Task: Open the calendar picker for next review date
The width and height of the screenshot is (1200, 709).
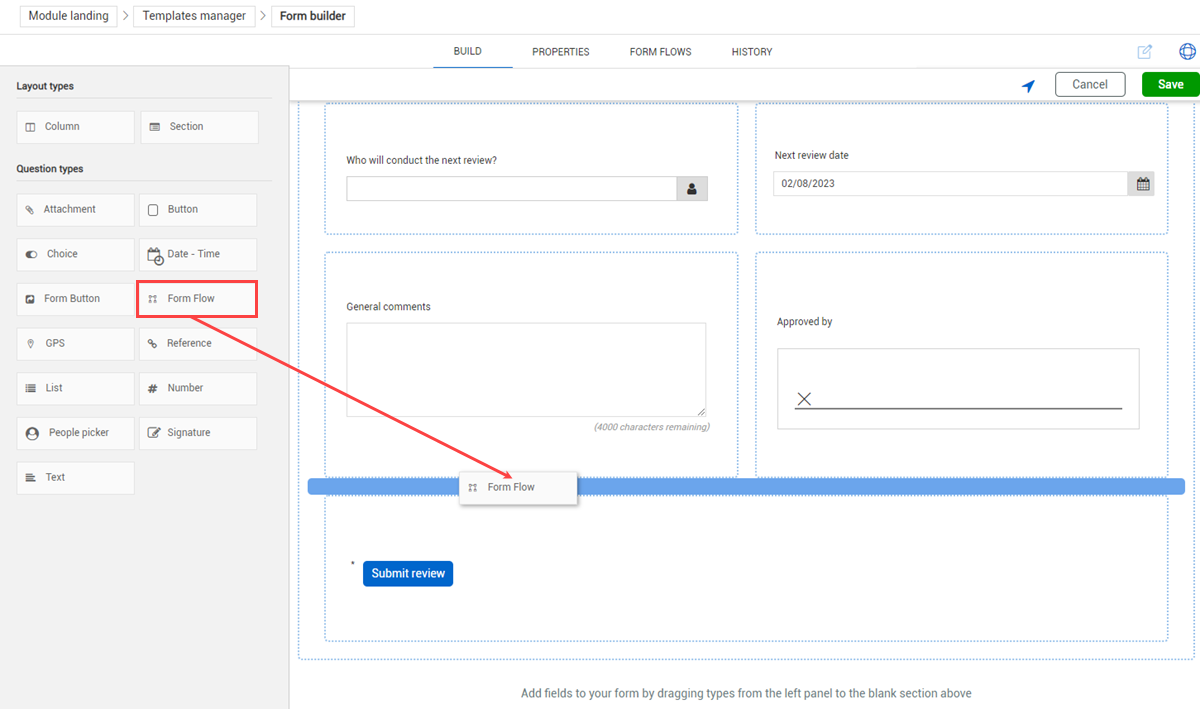Action: 1142,184
